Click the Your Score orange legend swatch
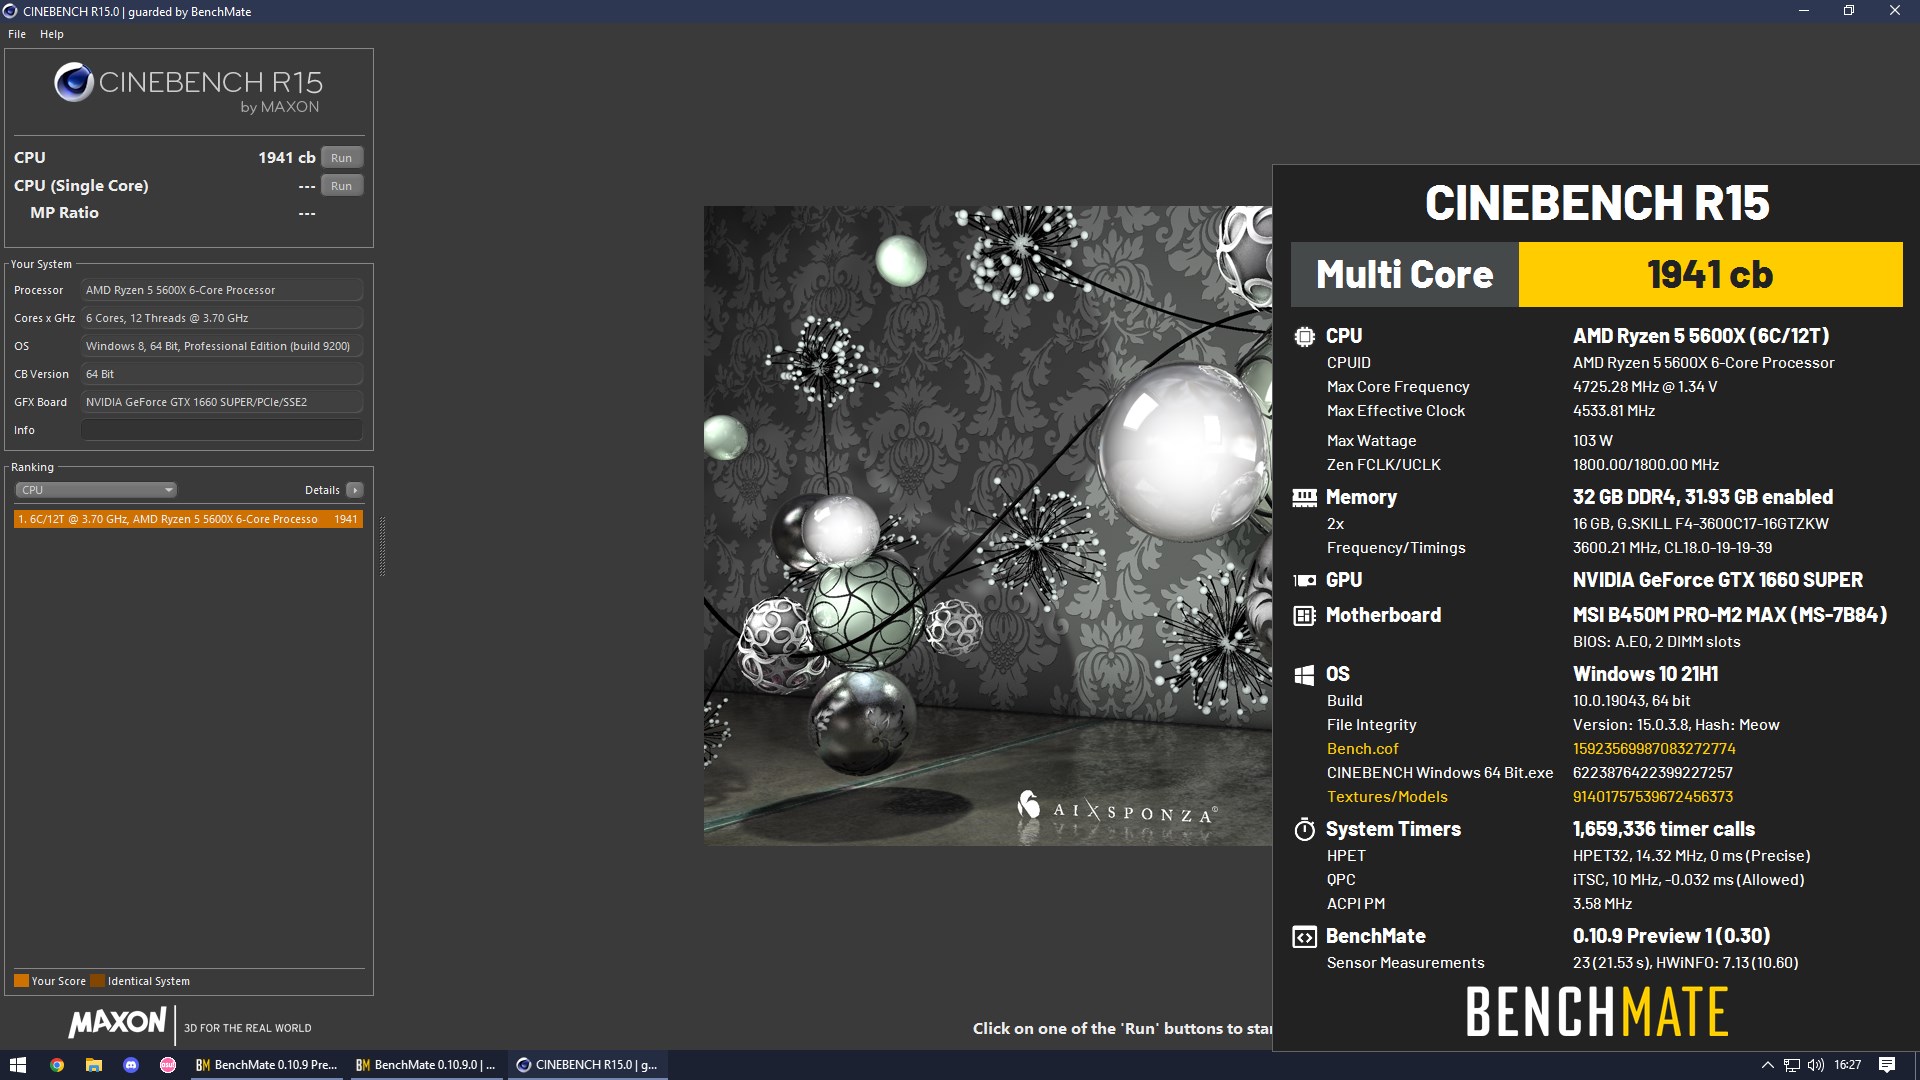 click(21, 981)
